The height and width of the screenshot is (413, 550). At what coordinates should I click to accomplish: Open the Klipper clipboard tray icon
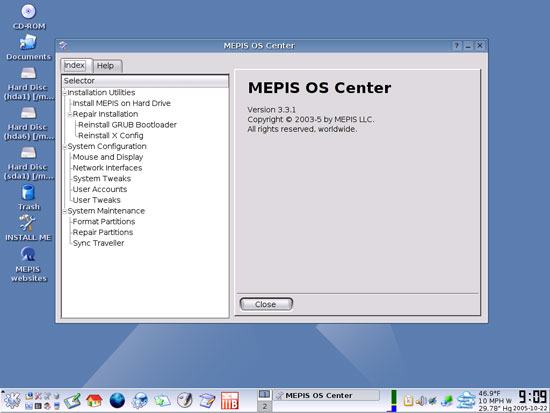408,400
